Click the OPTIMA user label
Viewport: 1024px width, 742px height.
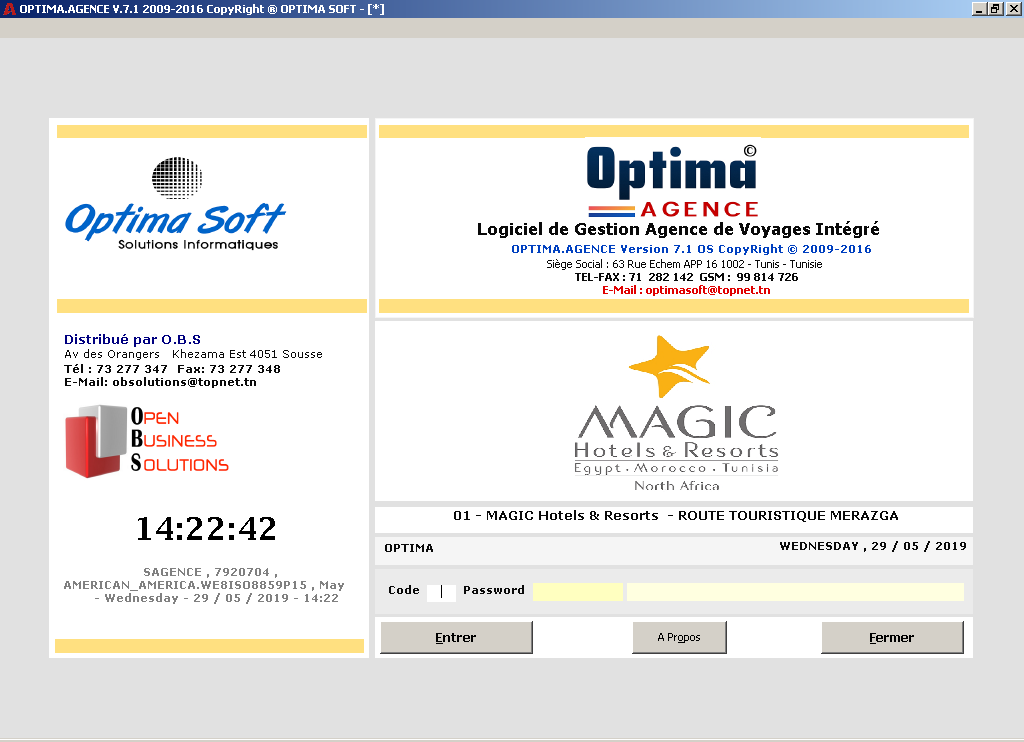[x=409, y=548]
